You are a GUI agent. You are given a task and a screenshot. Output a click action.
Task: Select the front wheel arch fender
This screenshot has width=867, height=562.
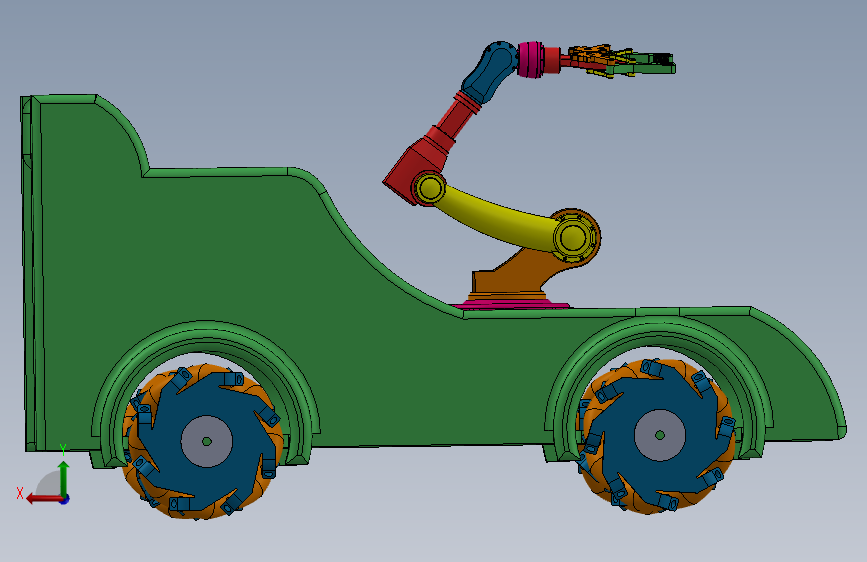tap(659, 387)
